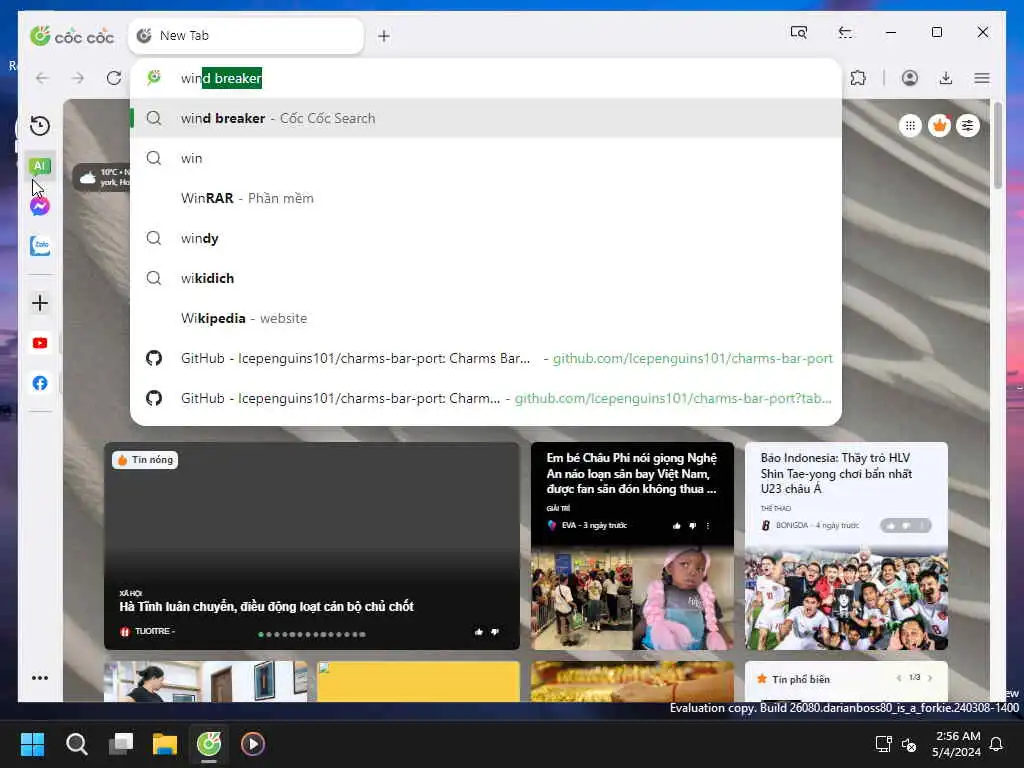Viewport: 1024px width, 768px height.
Task: Go to next Tin phổ biến page arrow
Action: coord(930,678)
